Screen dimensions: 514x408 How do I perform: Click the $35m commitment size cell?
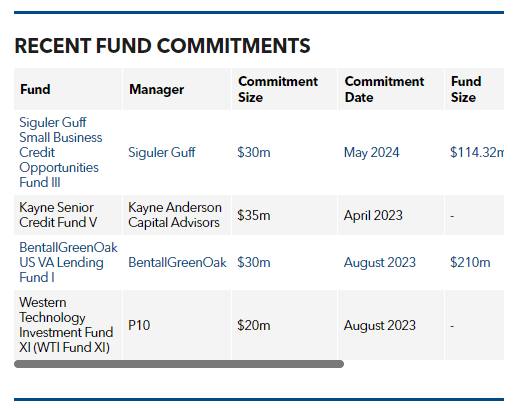(x=284, y=215)
